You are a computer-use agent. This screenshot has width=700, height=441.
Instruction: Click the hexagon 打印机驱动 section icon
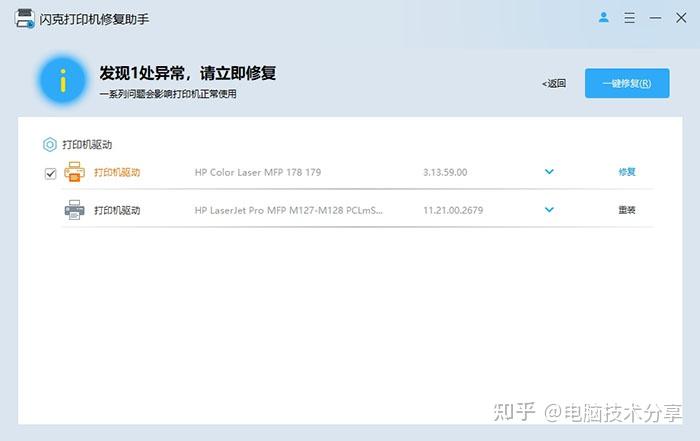[50, 144]
